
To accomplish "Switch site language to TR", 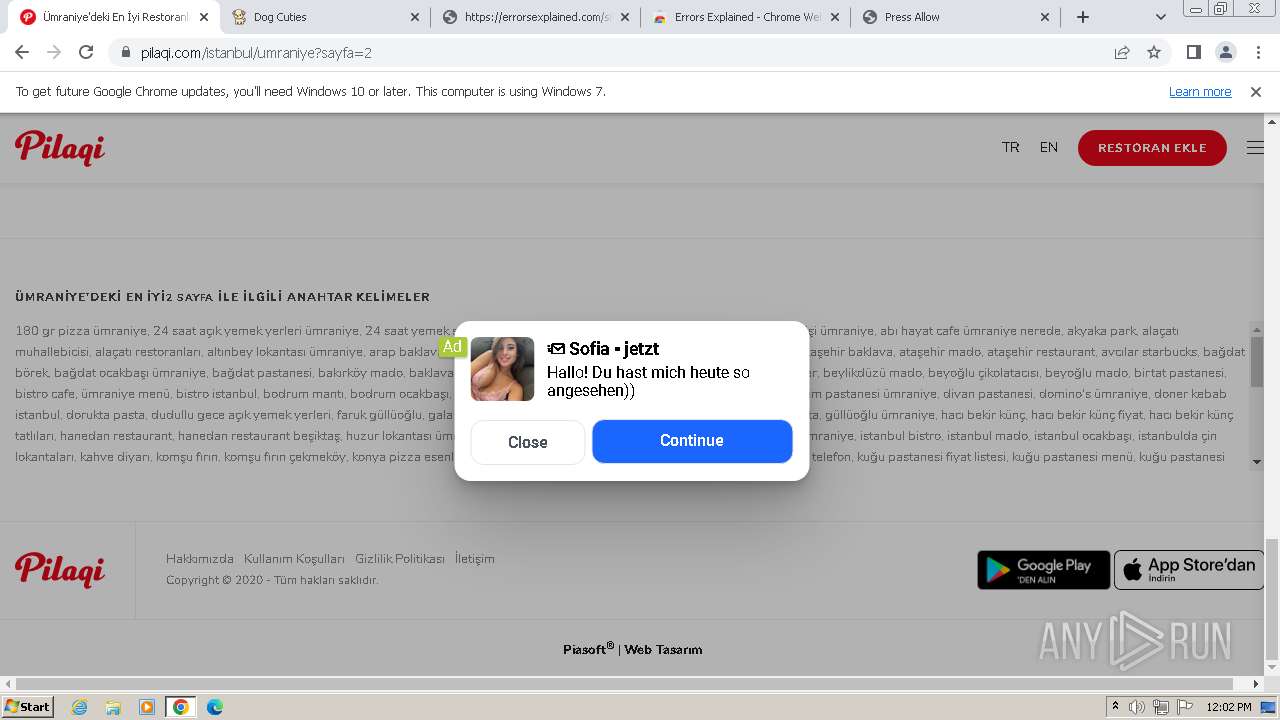I will pyautogui.click(x=1011, y=148).
